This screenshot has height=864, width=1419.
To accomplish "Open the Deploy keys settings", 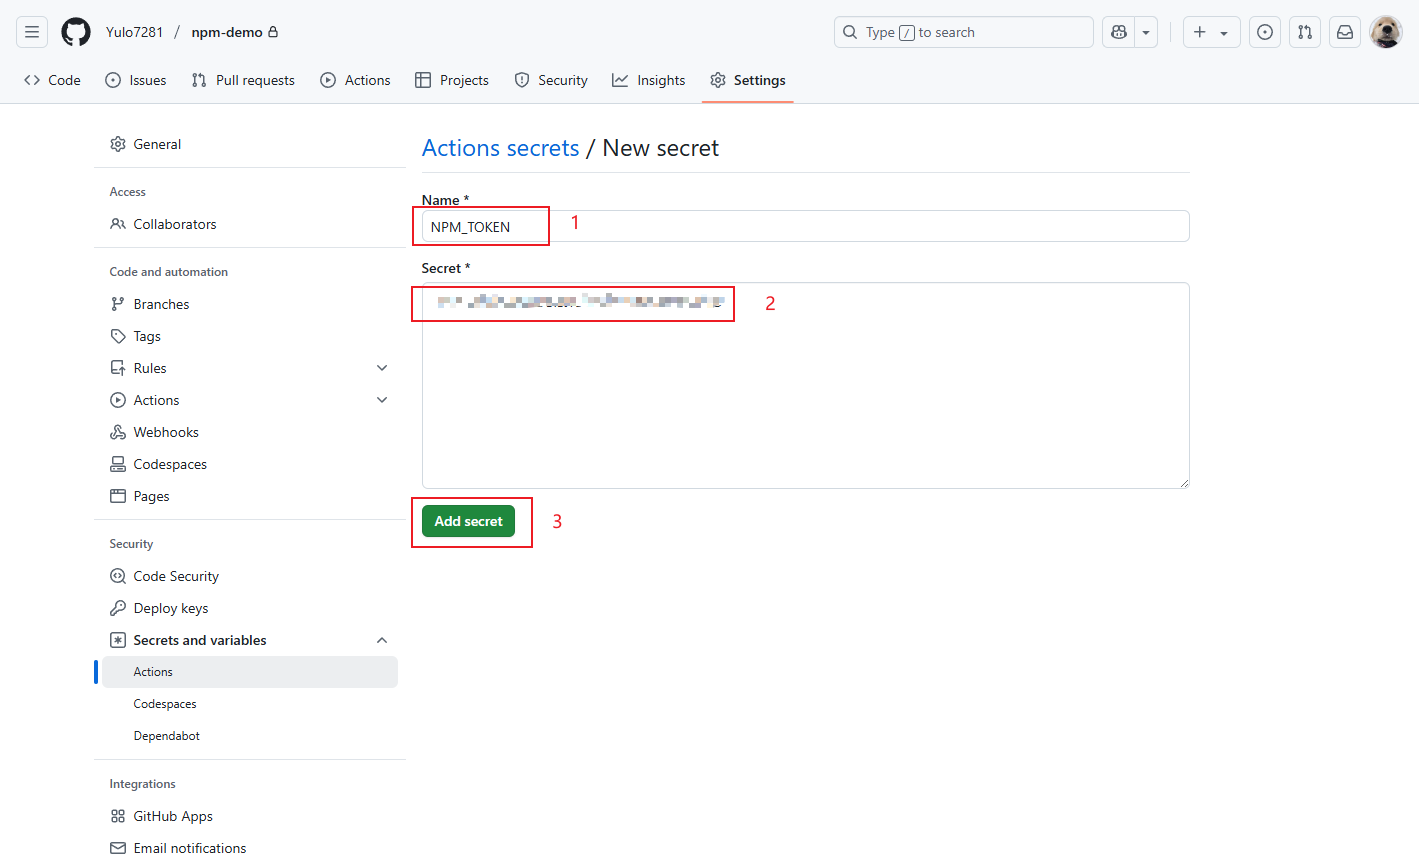I will pyautogui.click(x=169, y=607).
